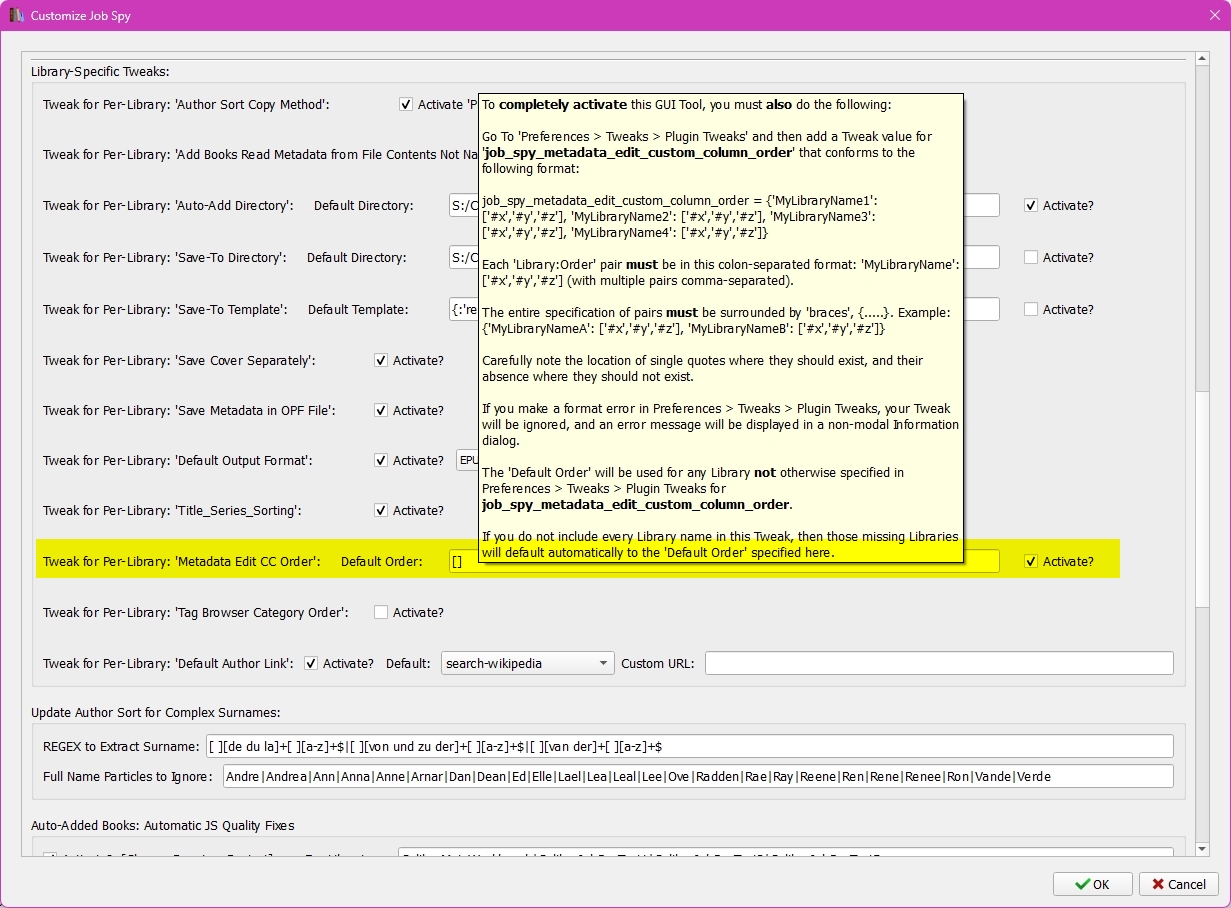Toggle Activate for 'Title_Series_Sorting'
Viewport: 1231px width, 908px height.
(x=381, y=510)
